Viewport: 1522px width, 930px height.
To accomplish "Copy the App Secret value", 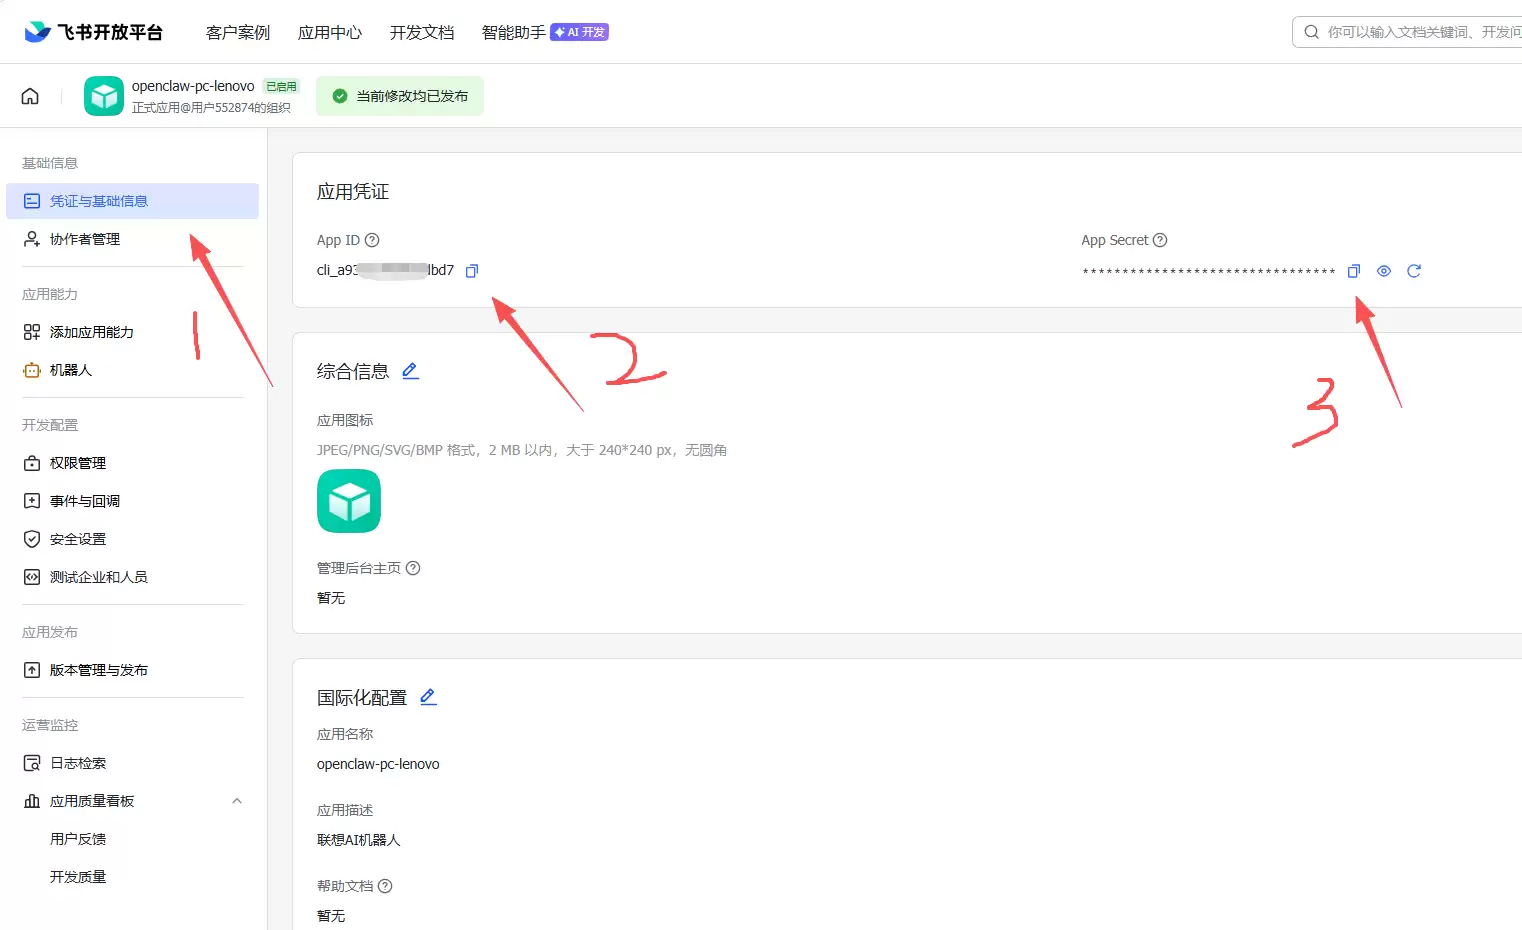I will tap(1354, 271).
